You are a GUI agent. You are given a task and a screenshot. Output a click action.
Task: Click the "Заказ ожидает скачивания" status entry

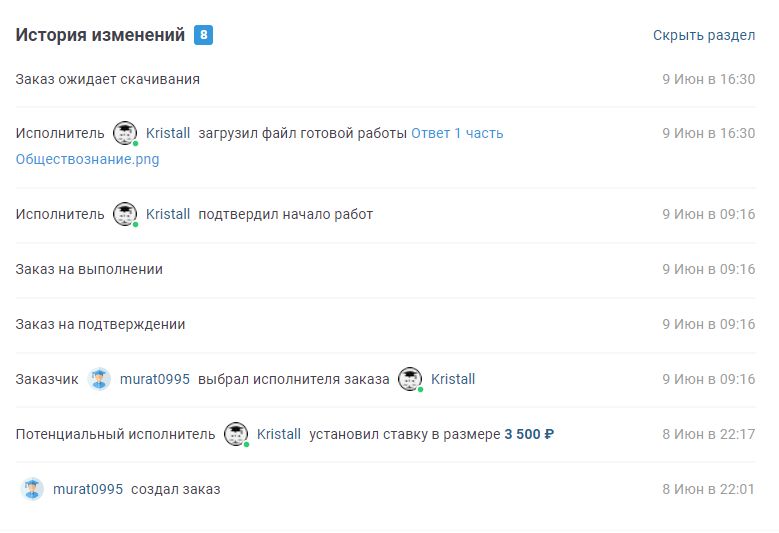tap(107, 79)
